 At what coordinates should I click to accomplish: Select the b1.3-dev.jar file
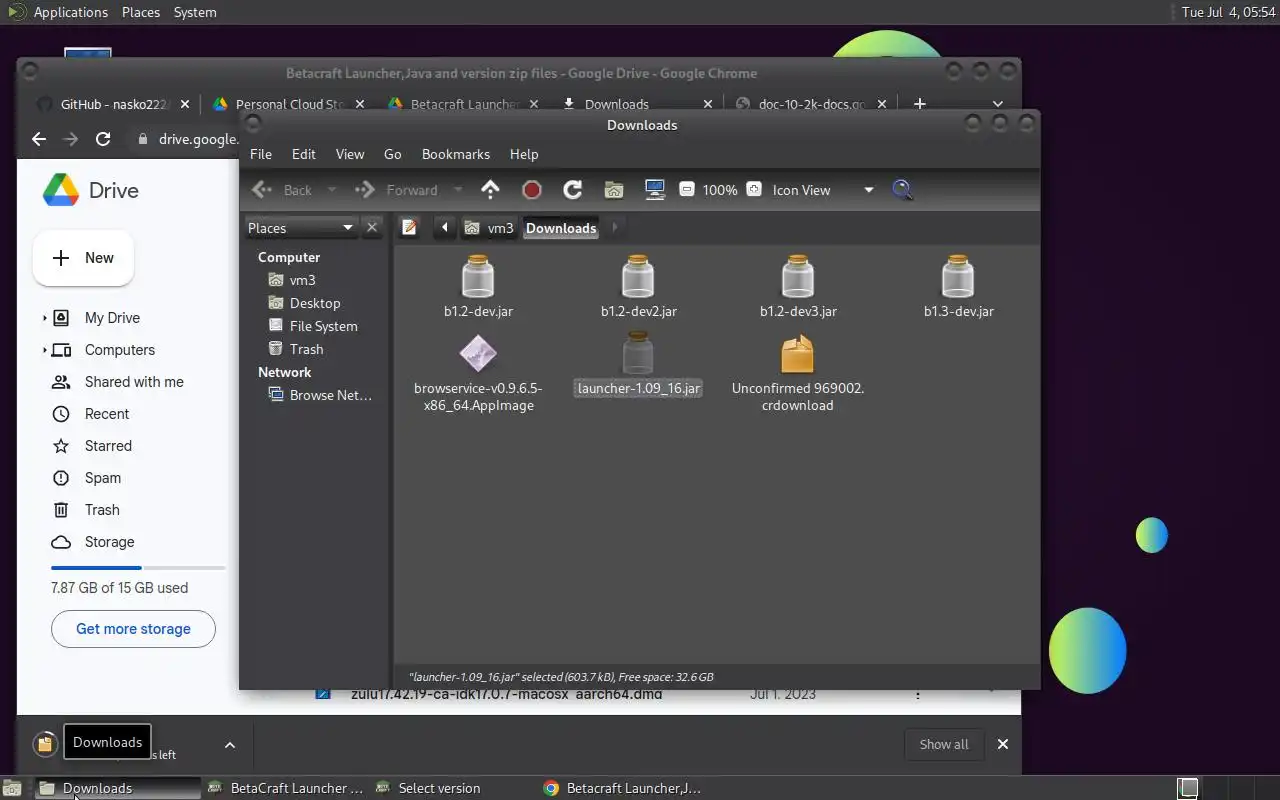(x=958, y=286)
